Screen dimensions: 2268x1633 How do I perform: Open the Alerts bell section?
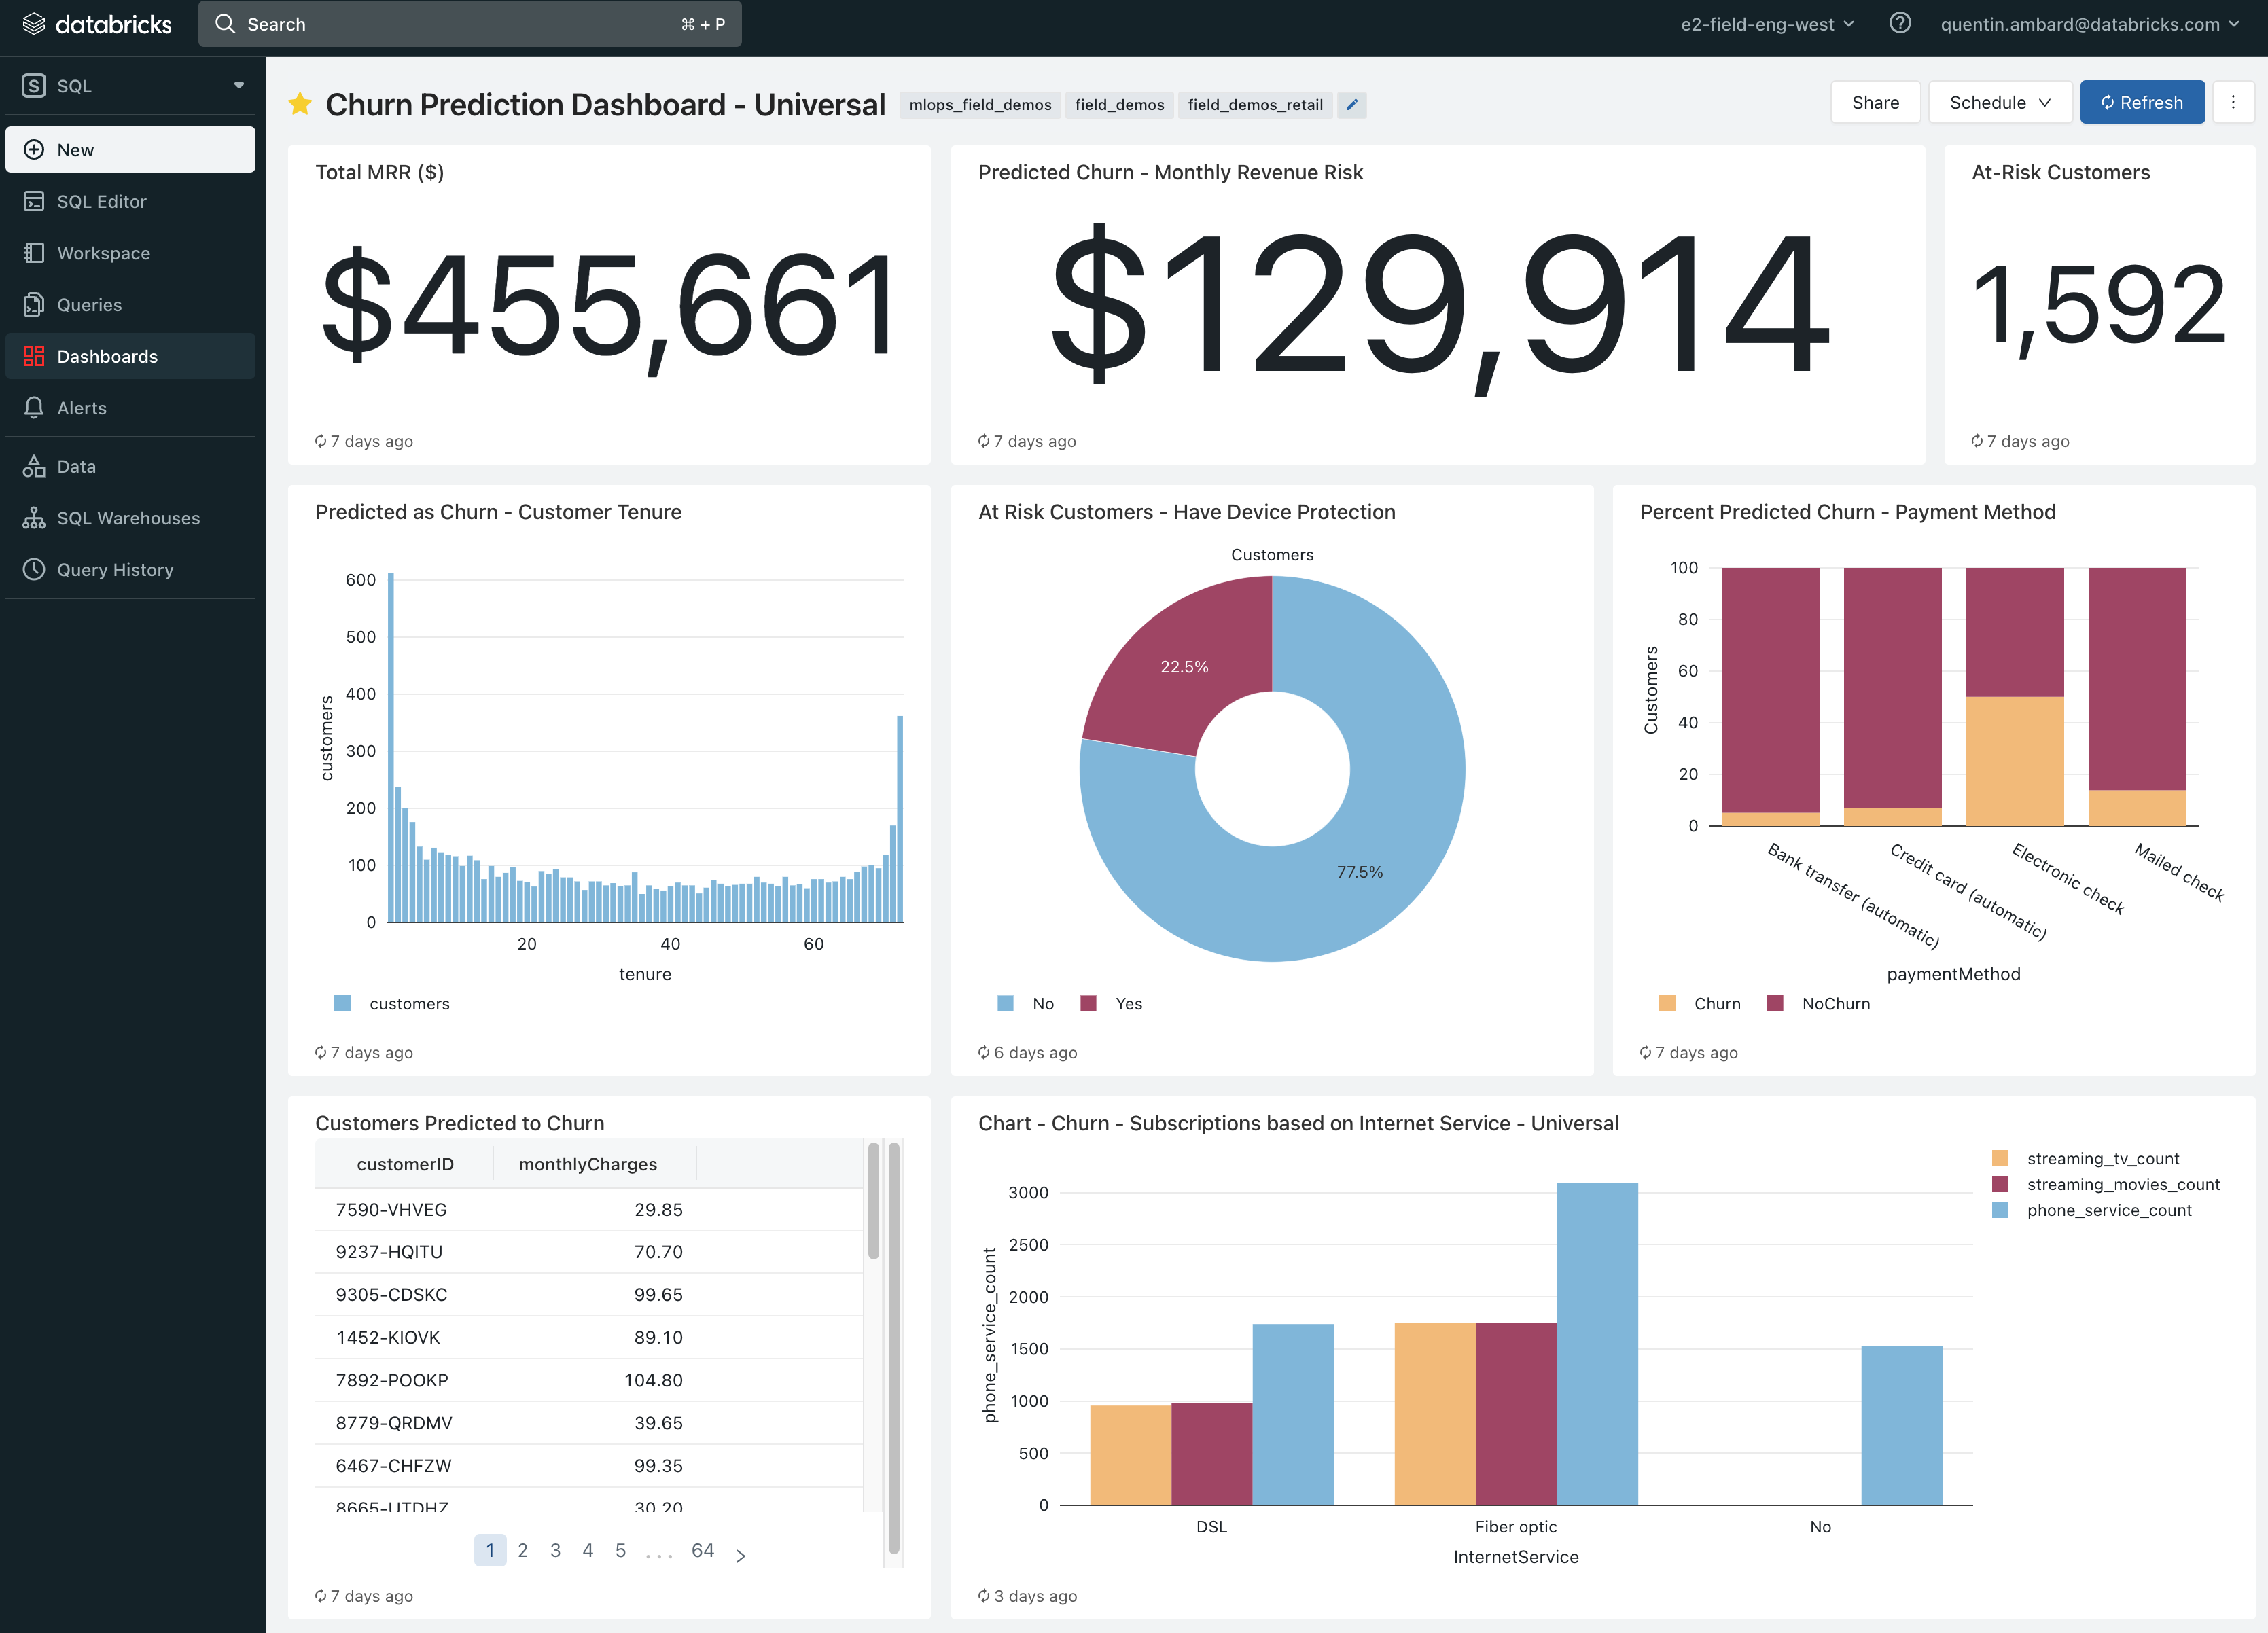[x=81, y=408]
